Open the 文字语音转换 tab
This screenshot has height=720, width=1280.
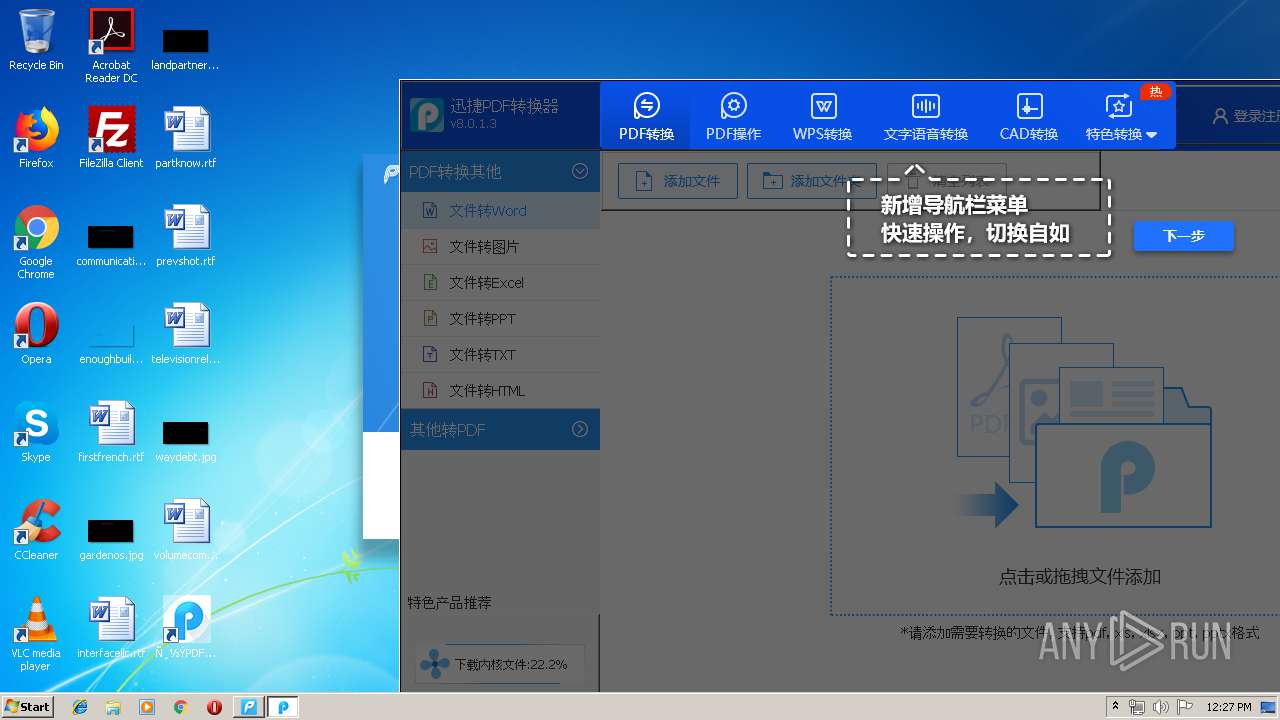coord(925,116)
